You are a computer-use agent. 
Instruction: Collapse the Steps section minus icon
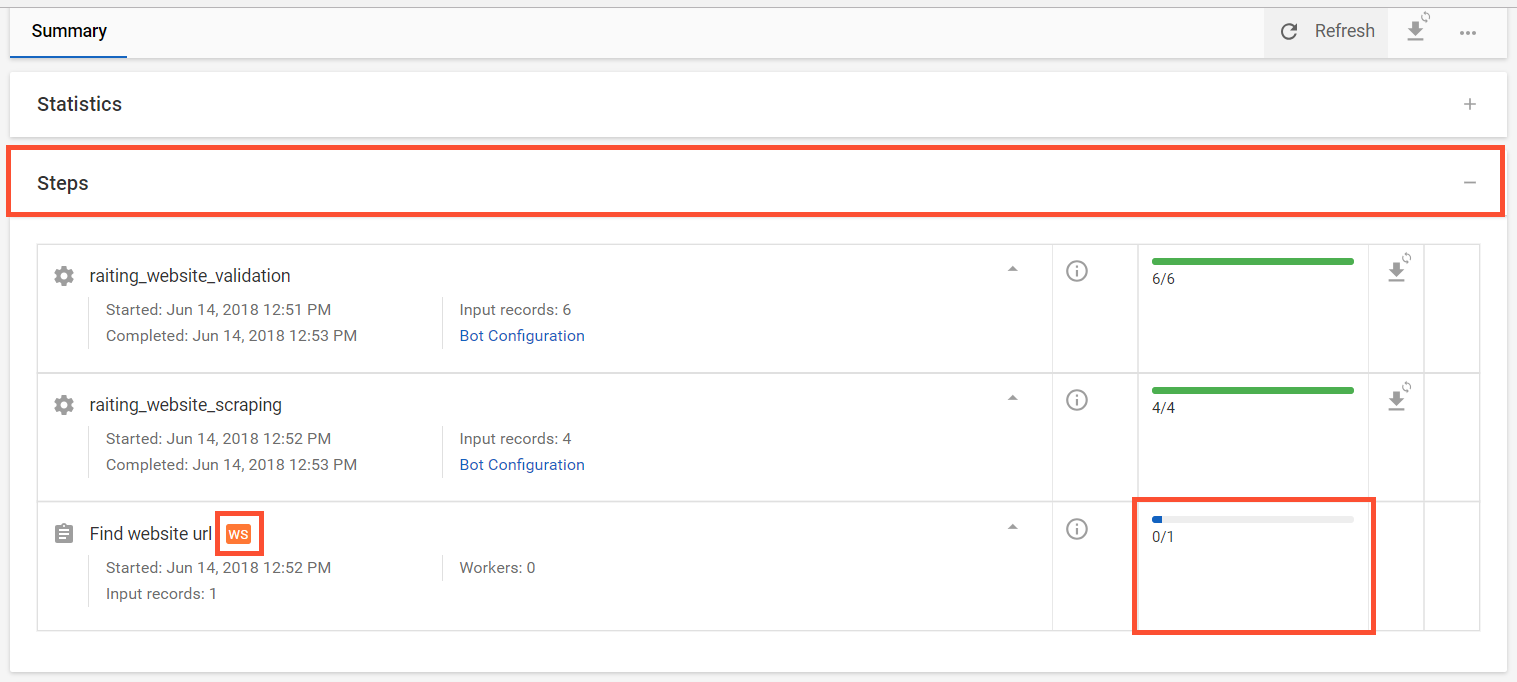tap(1469, 183)
